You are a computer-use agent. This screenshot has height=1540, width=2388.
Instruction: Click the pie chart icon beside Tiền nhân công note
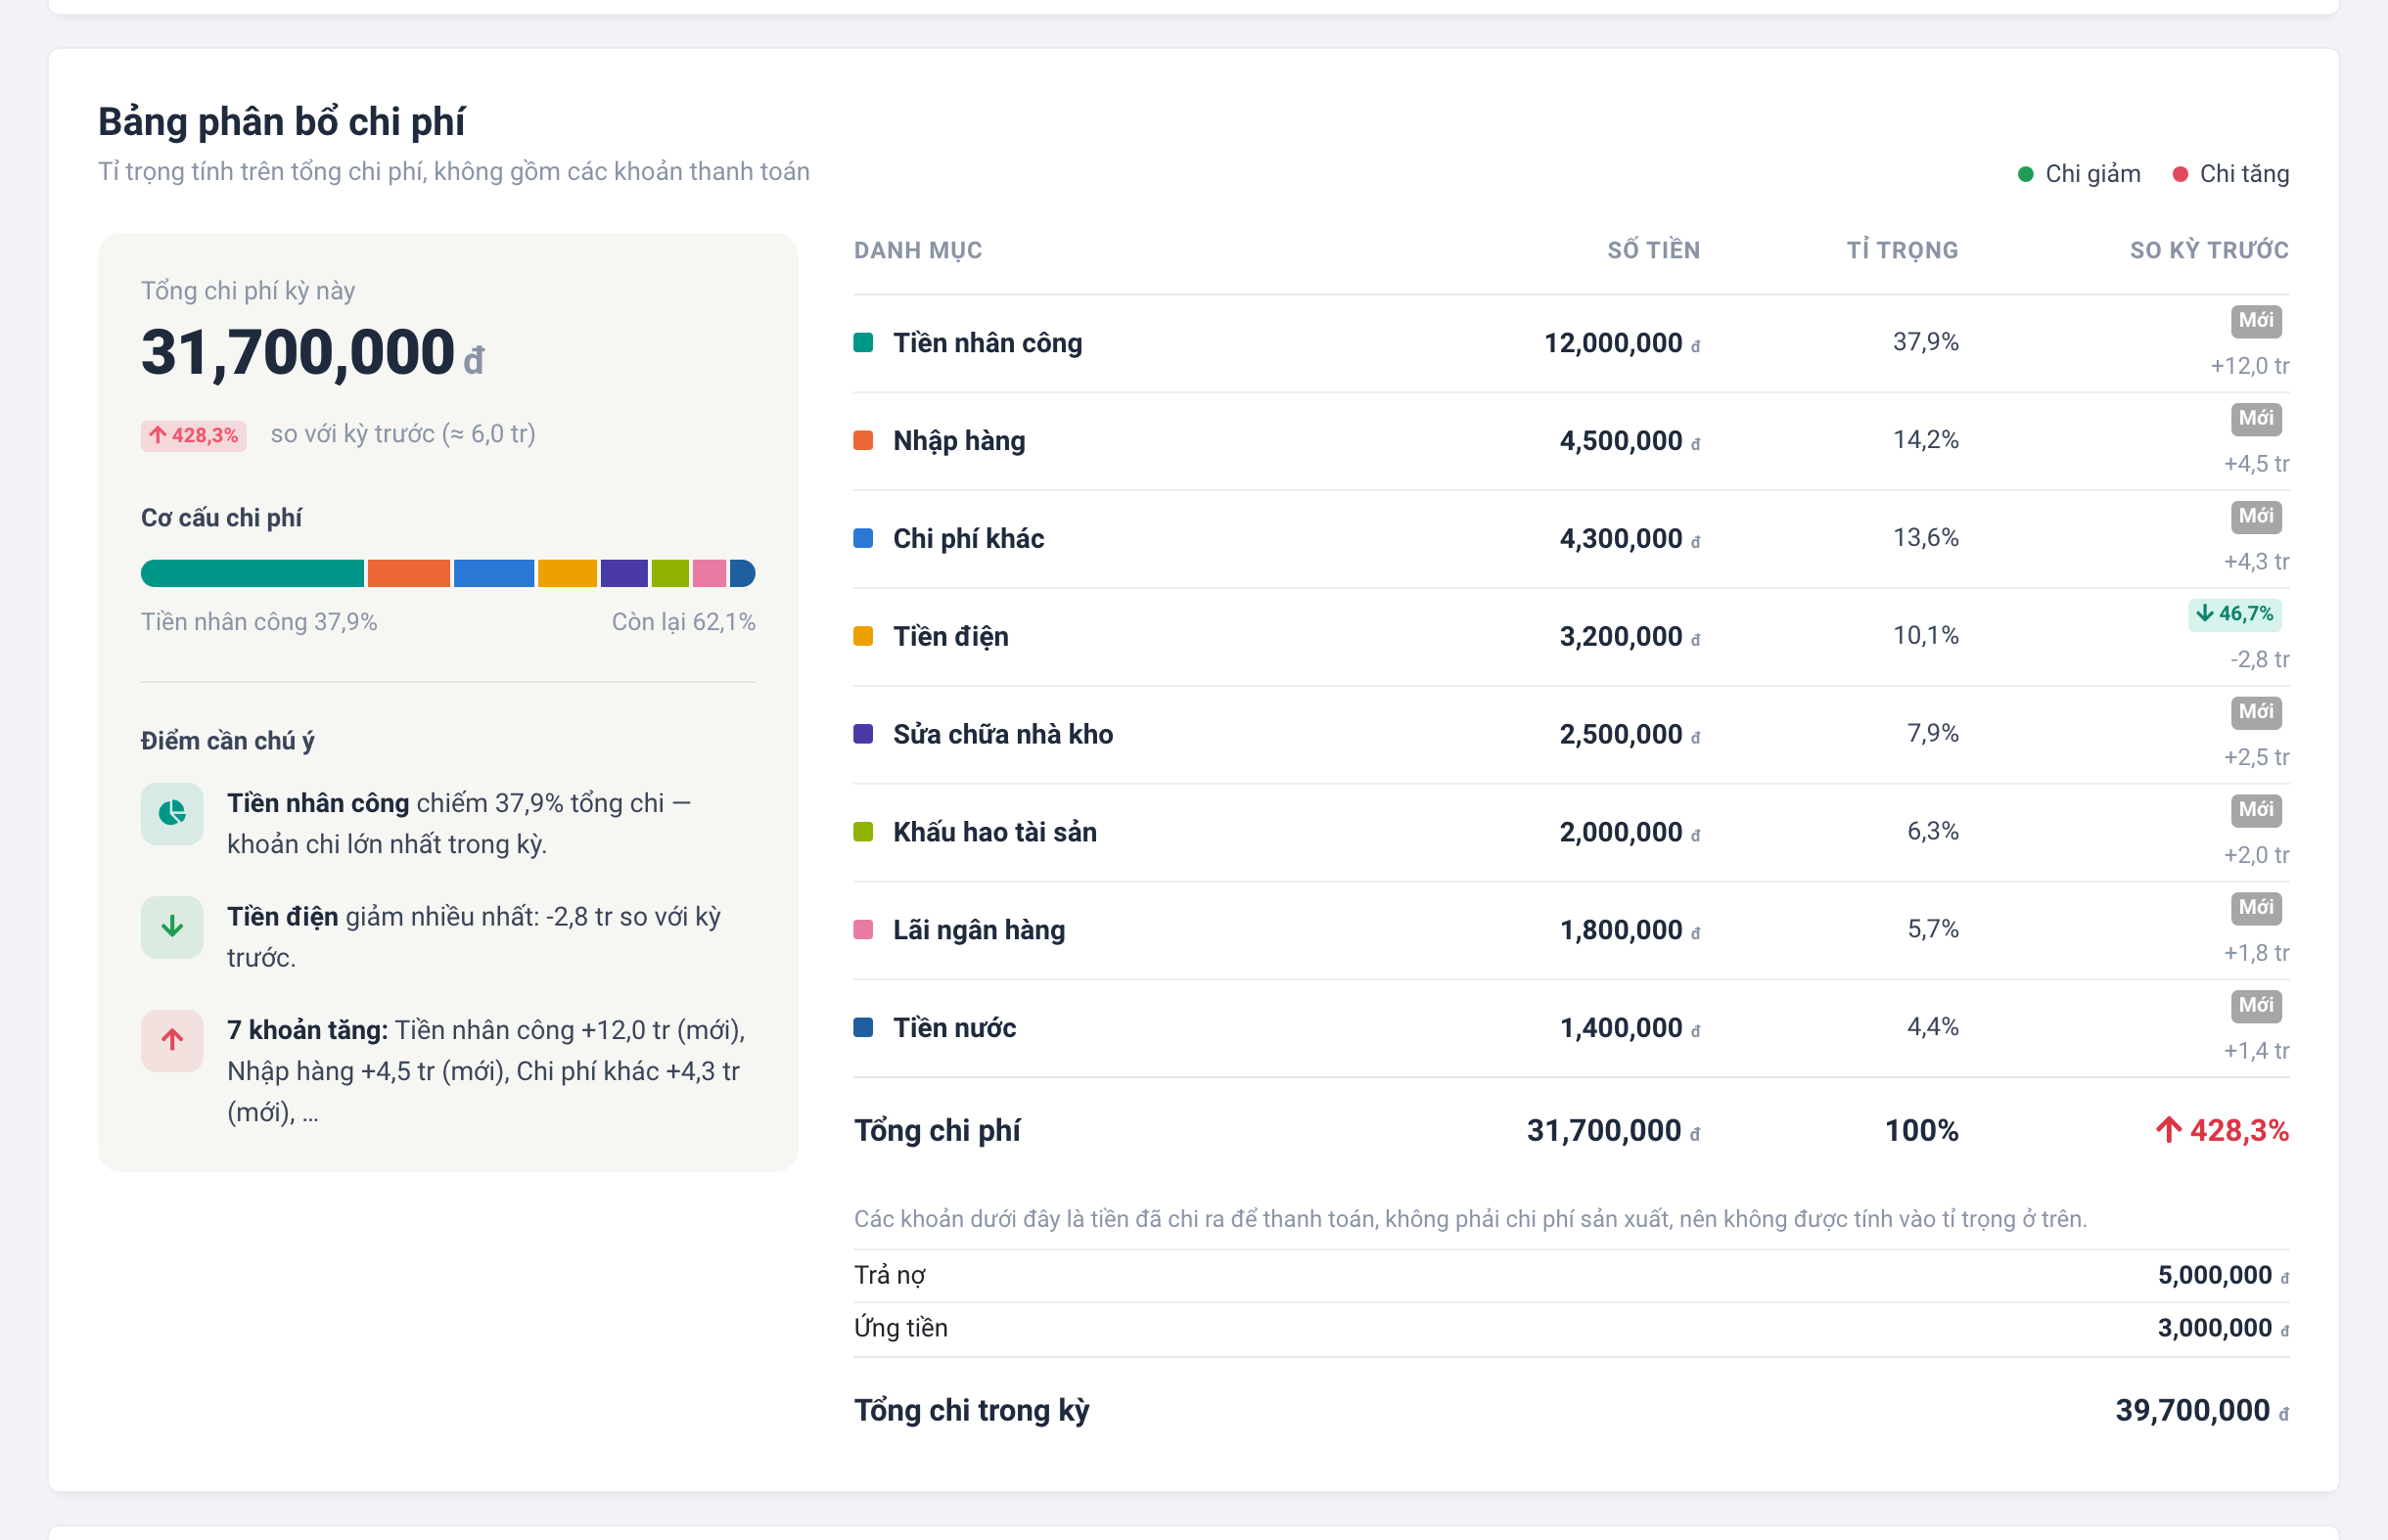(x=172, y=813)
